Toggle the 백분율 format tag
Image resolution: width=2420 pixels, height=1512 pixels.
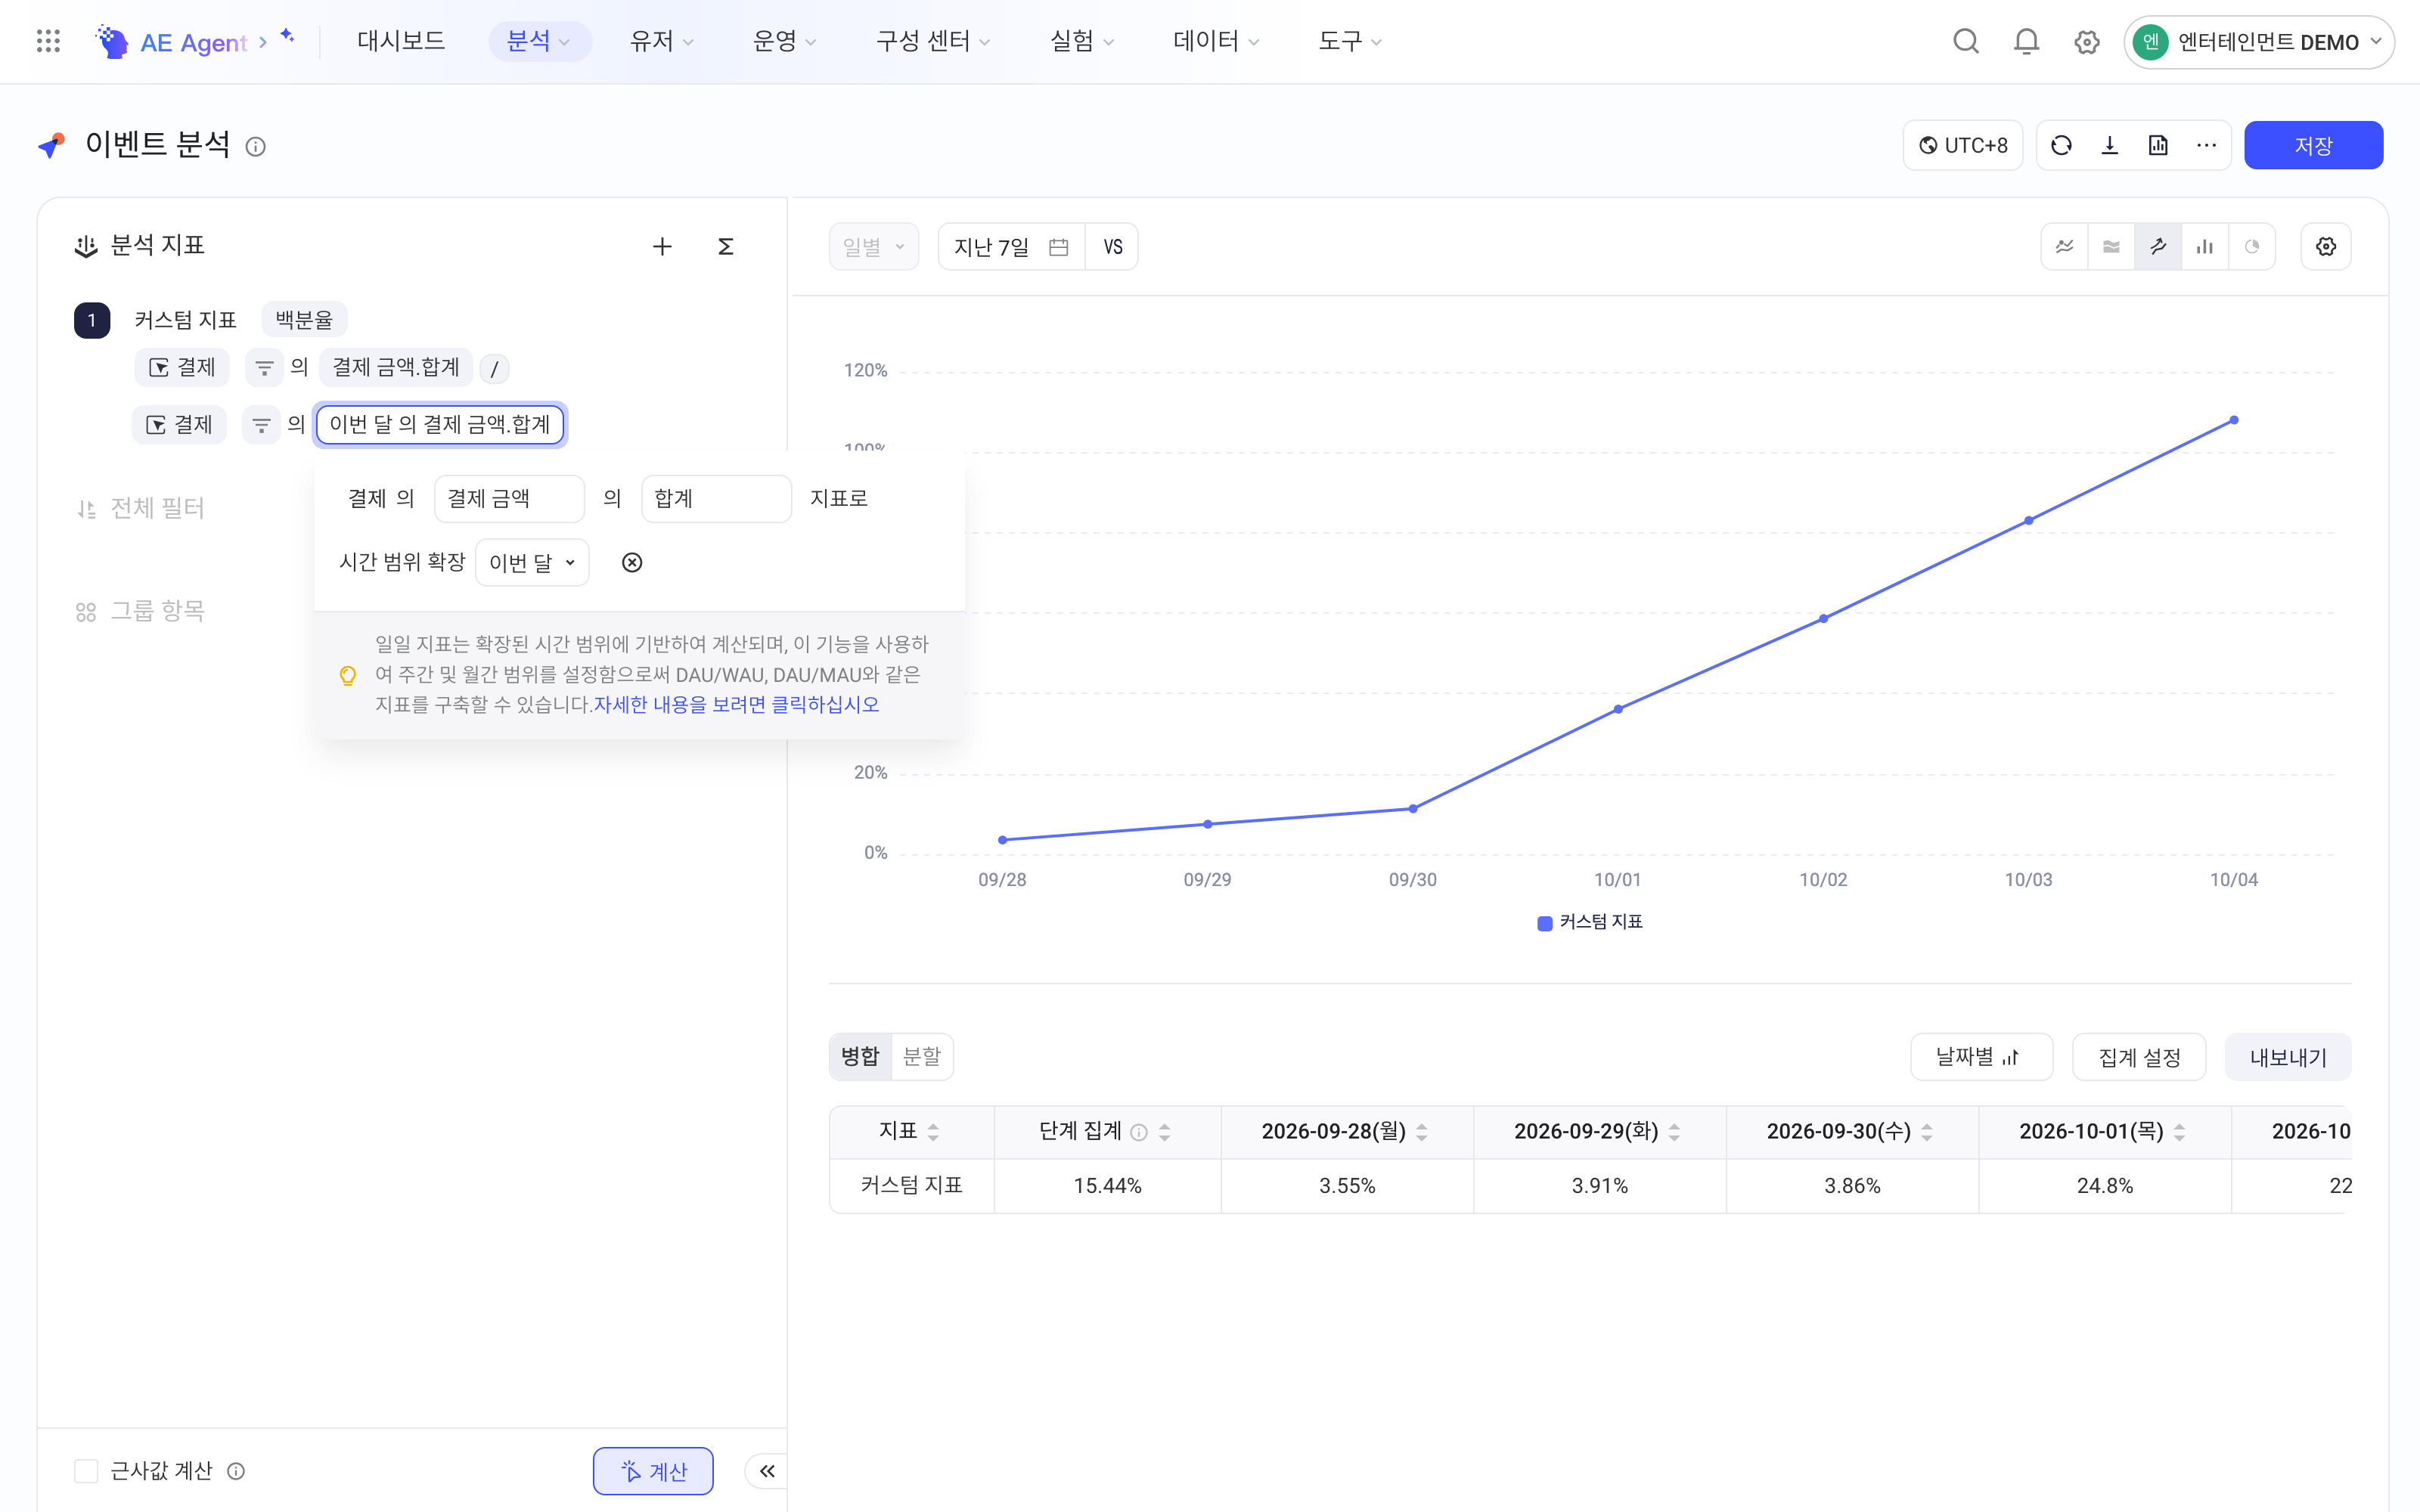[304, 320]
